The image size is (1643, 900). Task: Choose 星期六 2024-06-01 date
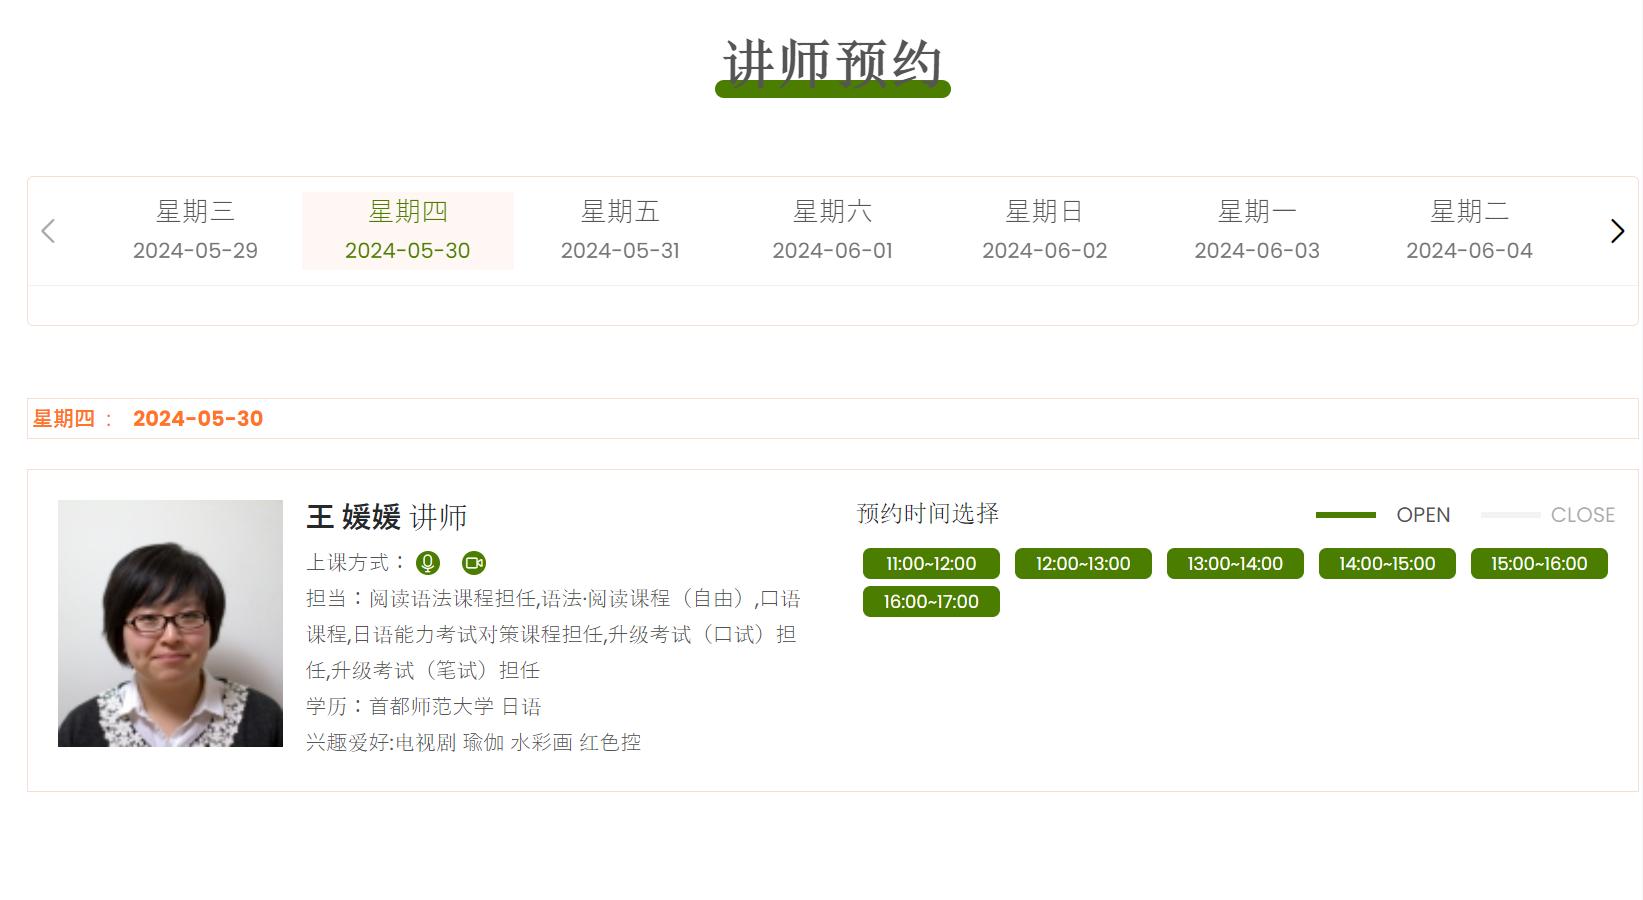pyautogui.click(x=832, y=231)
